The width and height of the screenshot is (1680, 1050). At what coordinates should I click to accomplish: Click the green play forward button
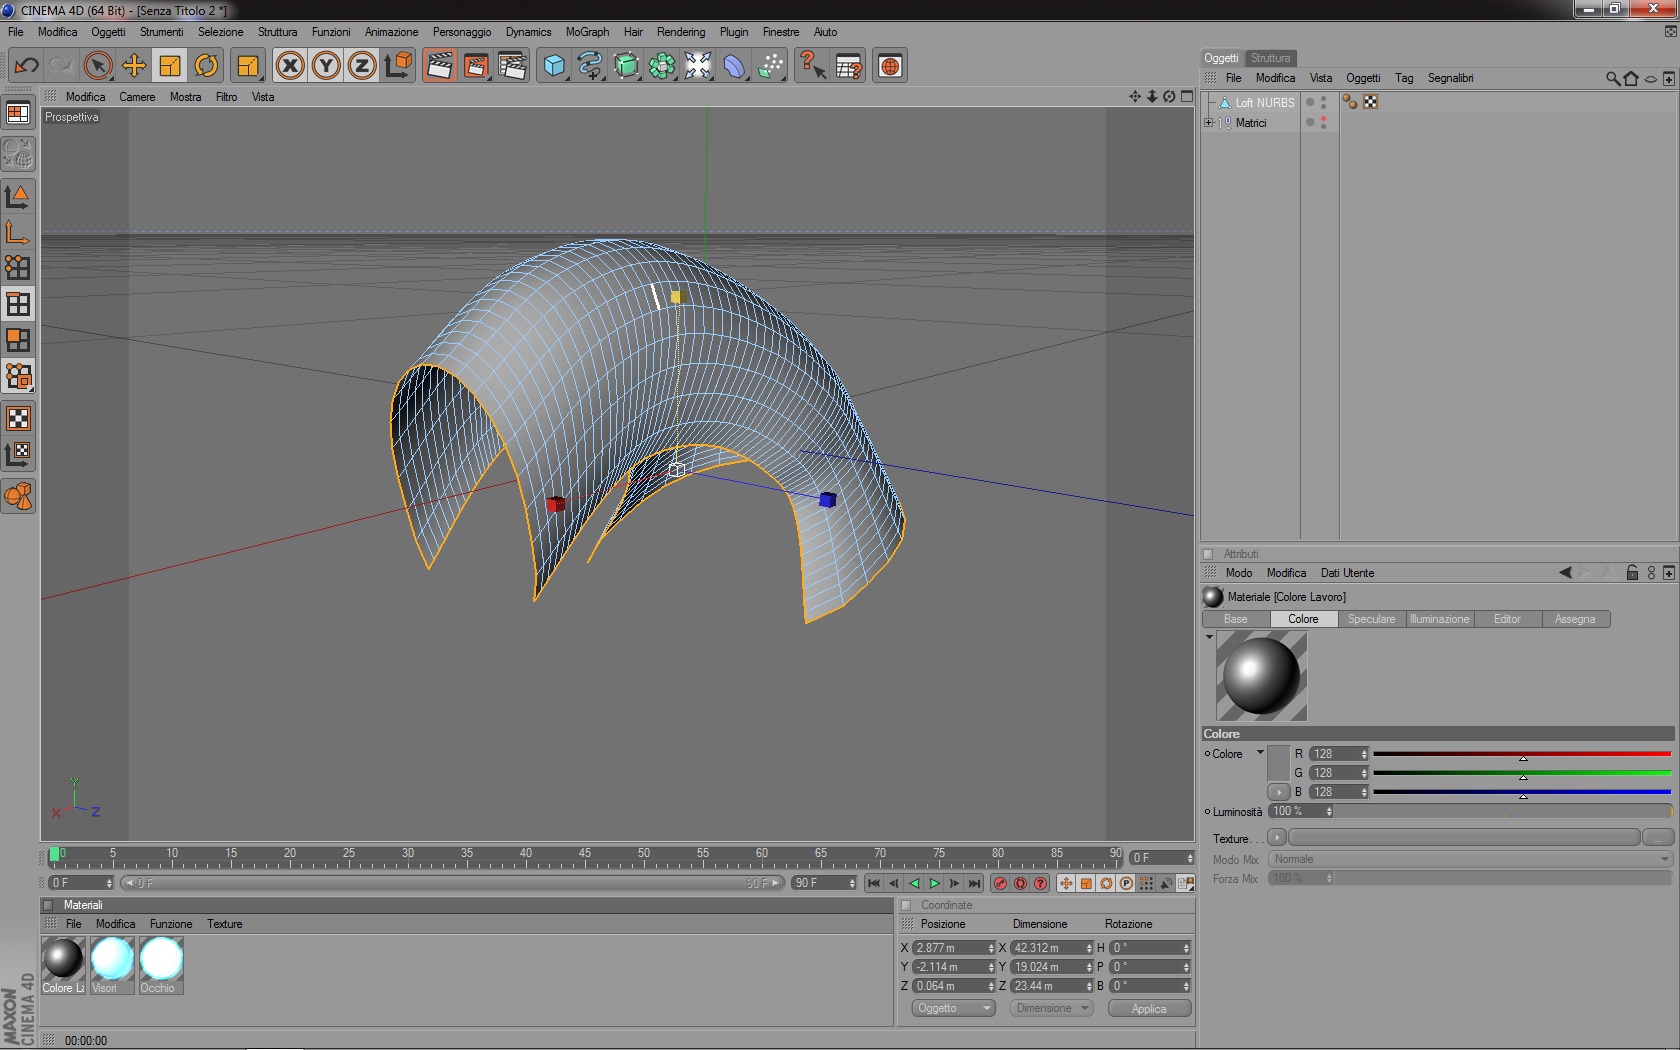tap(934, 883)
